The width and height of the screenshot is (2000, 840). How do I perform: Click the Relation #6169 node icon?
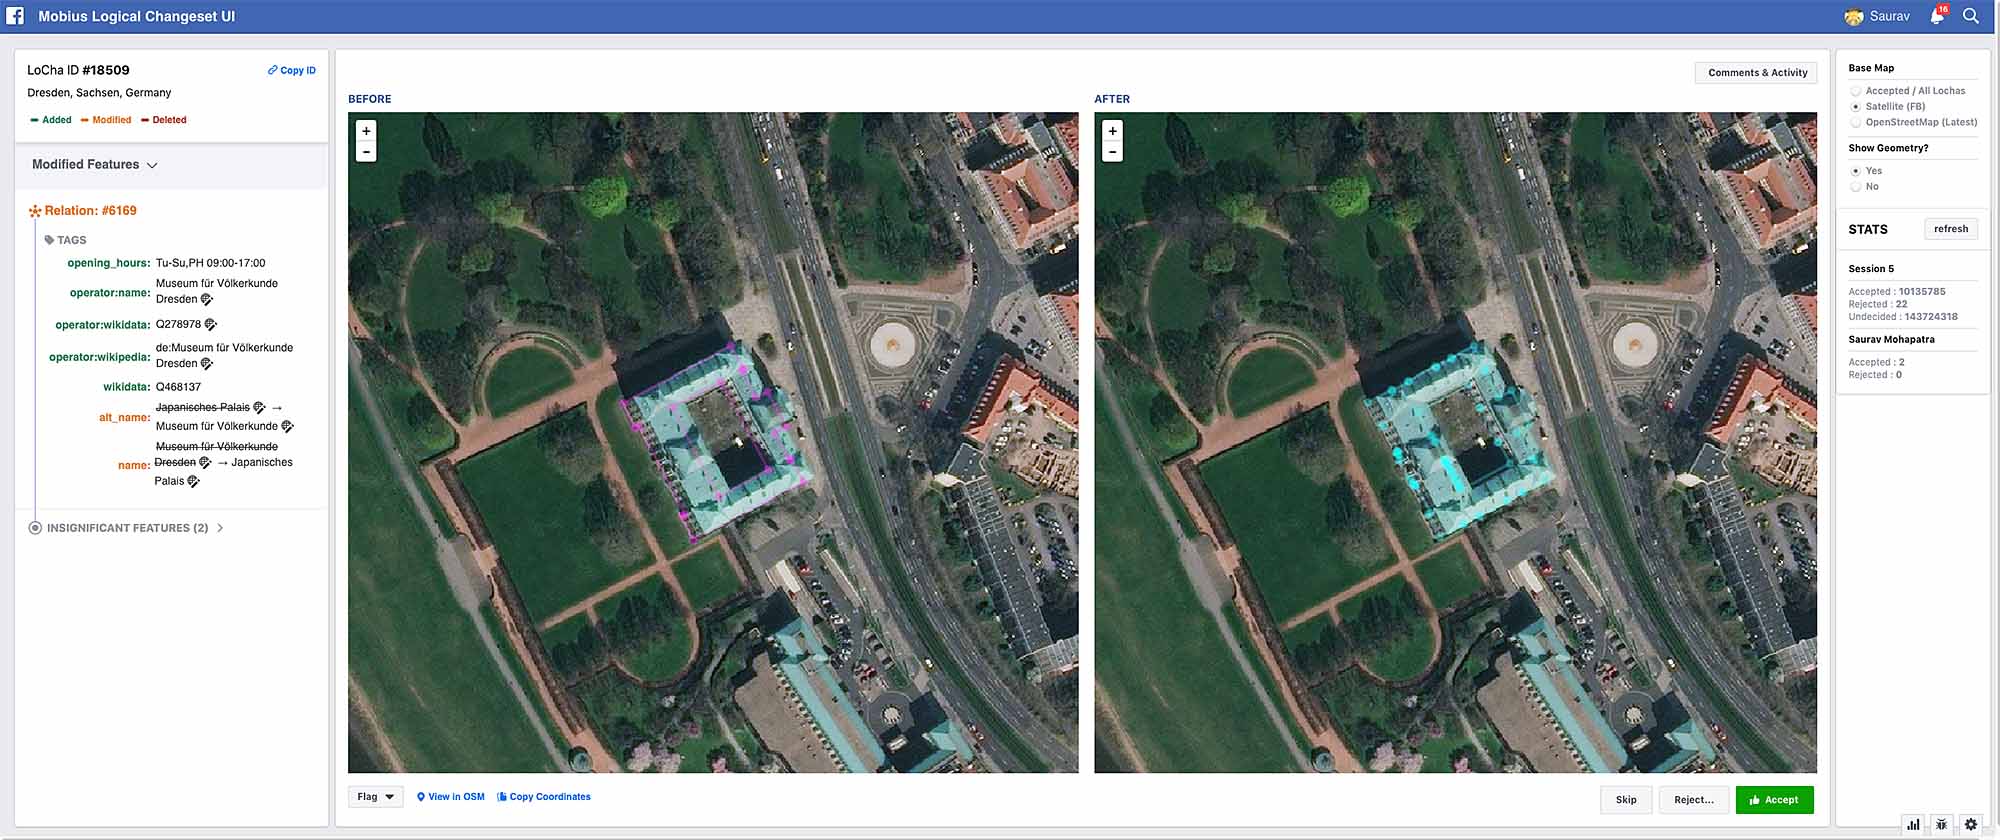click(x=35, y=211)
